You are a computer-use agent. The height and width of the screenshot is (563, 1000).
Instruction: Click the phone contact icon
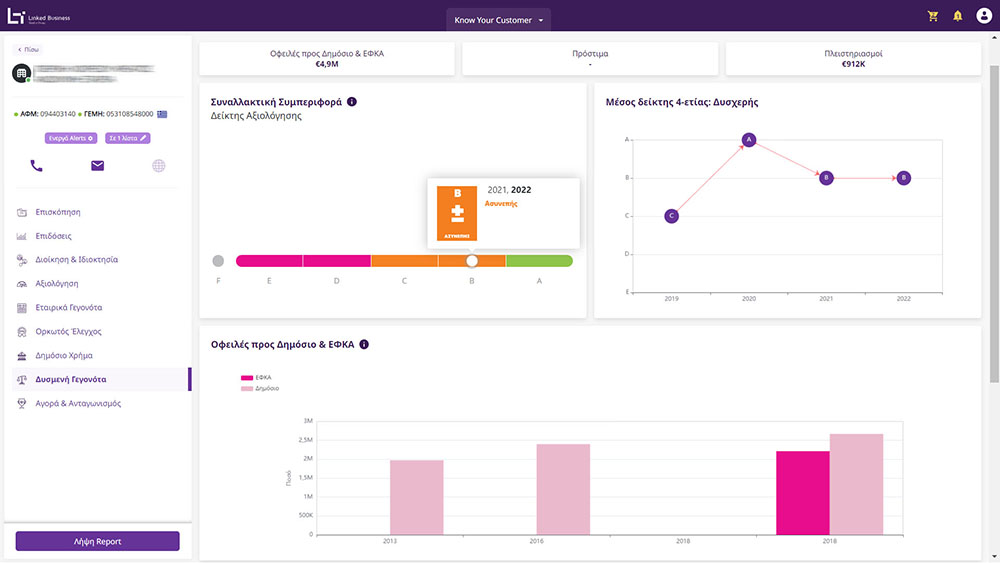click(36, 166)
